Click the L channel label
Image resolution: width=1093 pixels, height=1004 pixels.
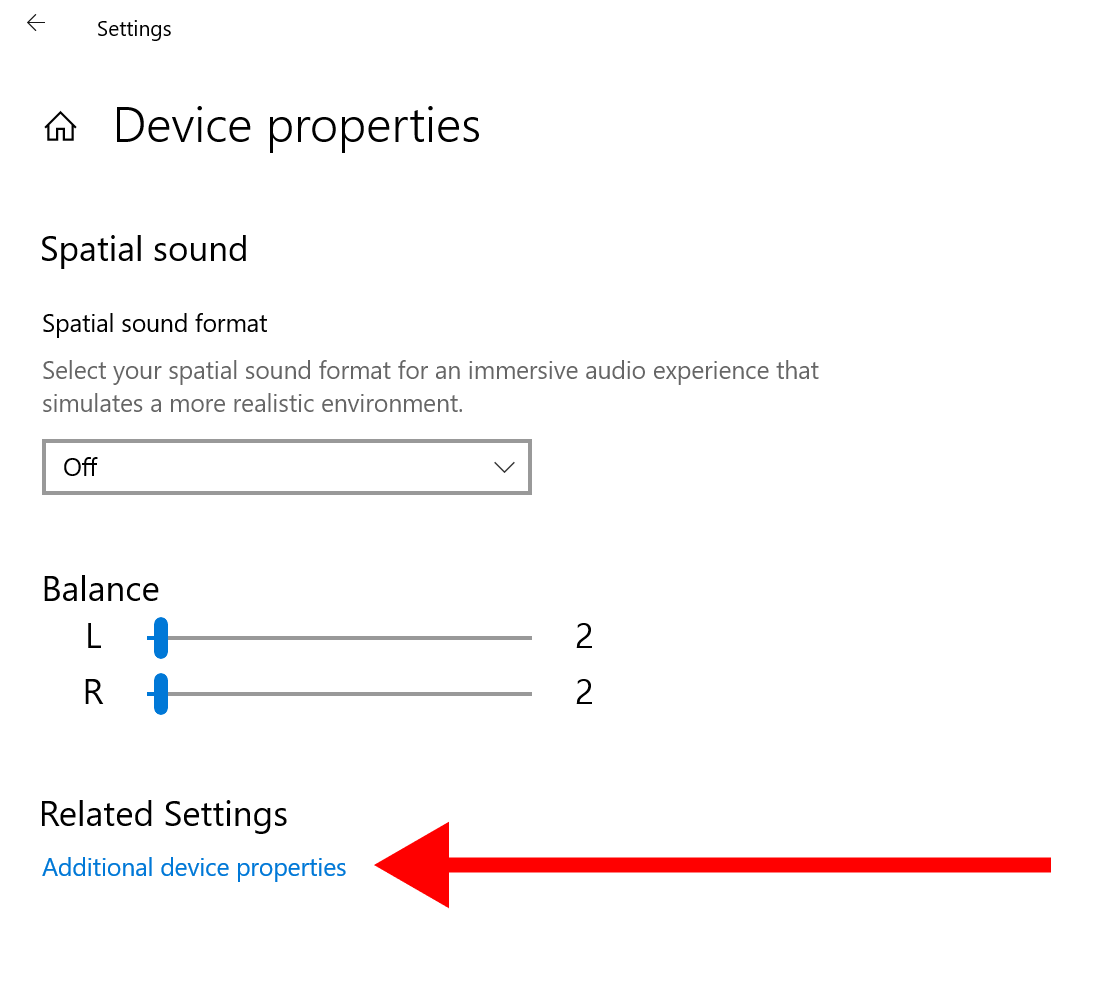(x=93, y=637)
